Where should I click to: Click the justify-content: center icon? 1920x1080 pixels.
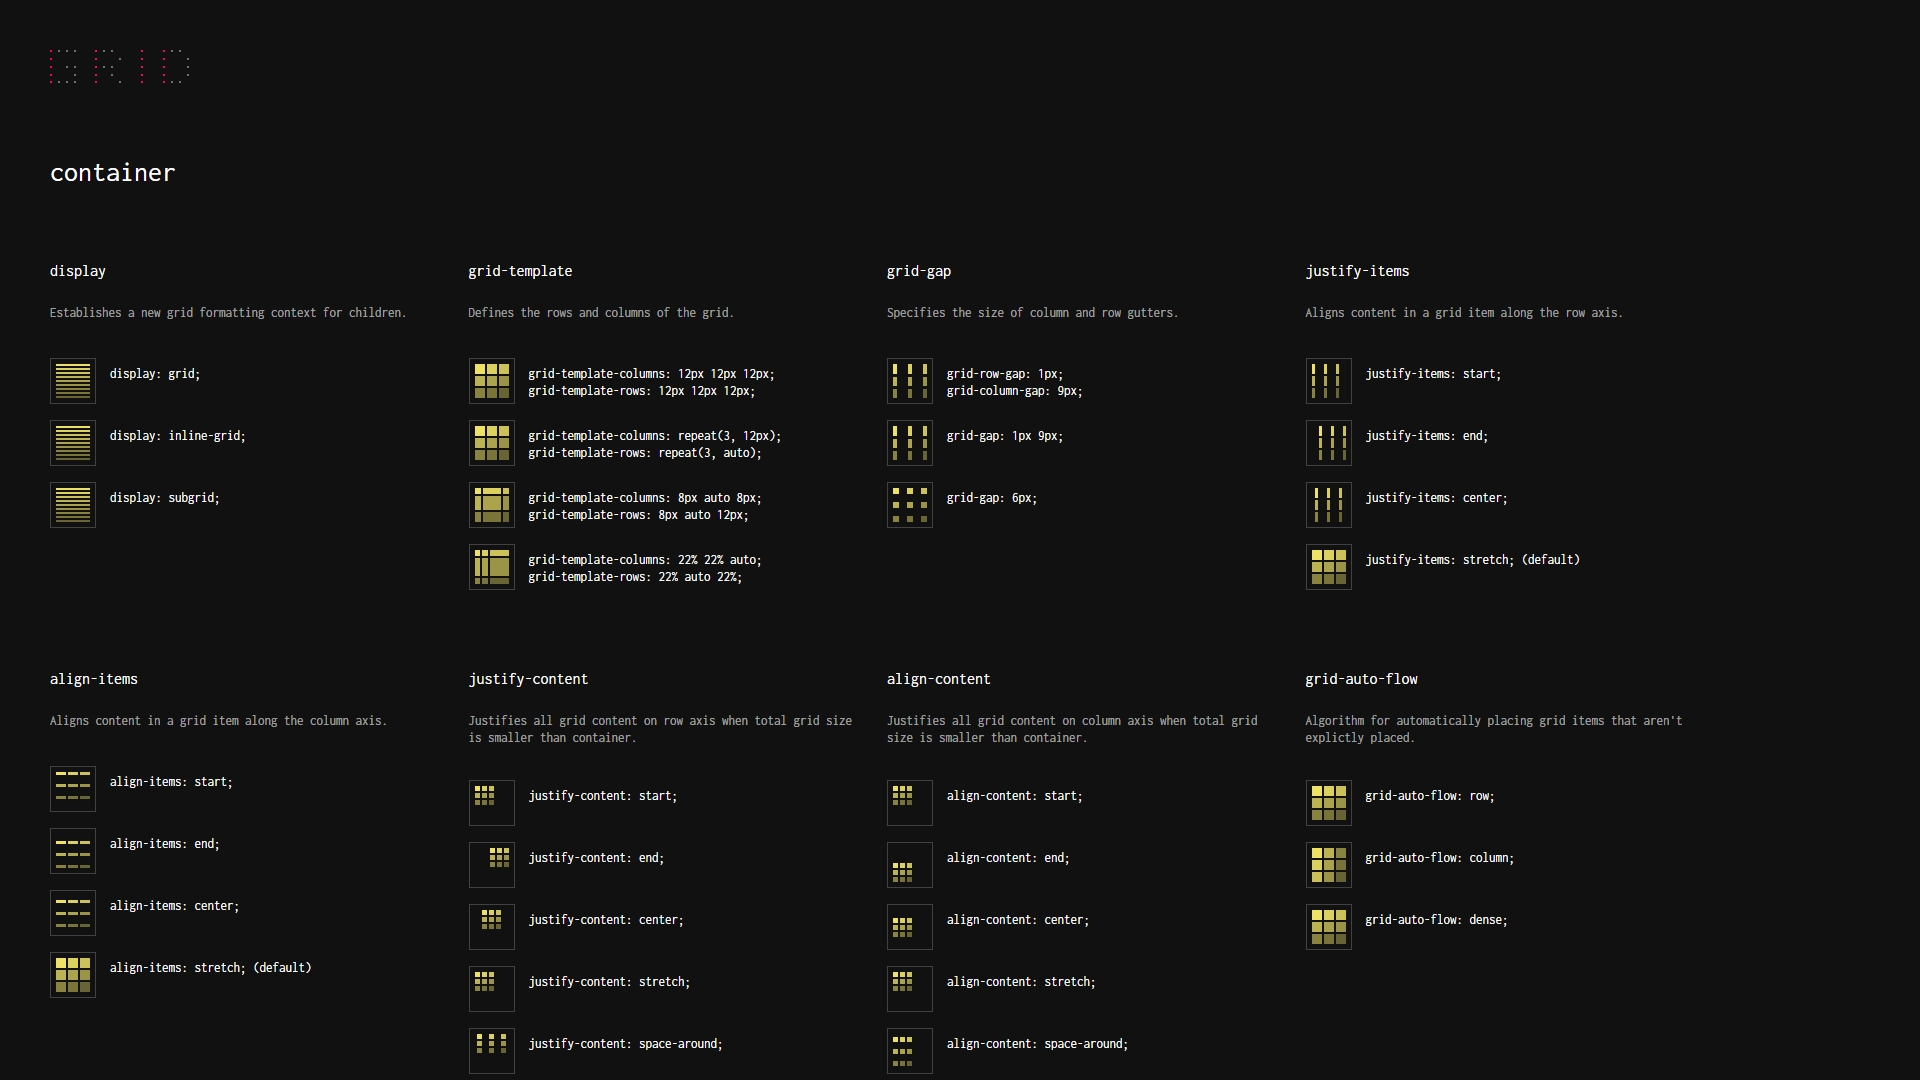coord(492,927)
